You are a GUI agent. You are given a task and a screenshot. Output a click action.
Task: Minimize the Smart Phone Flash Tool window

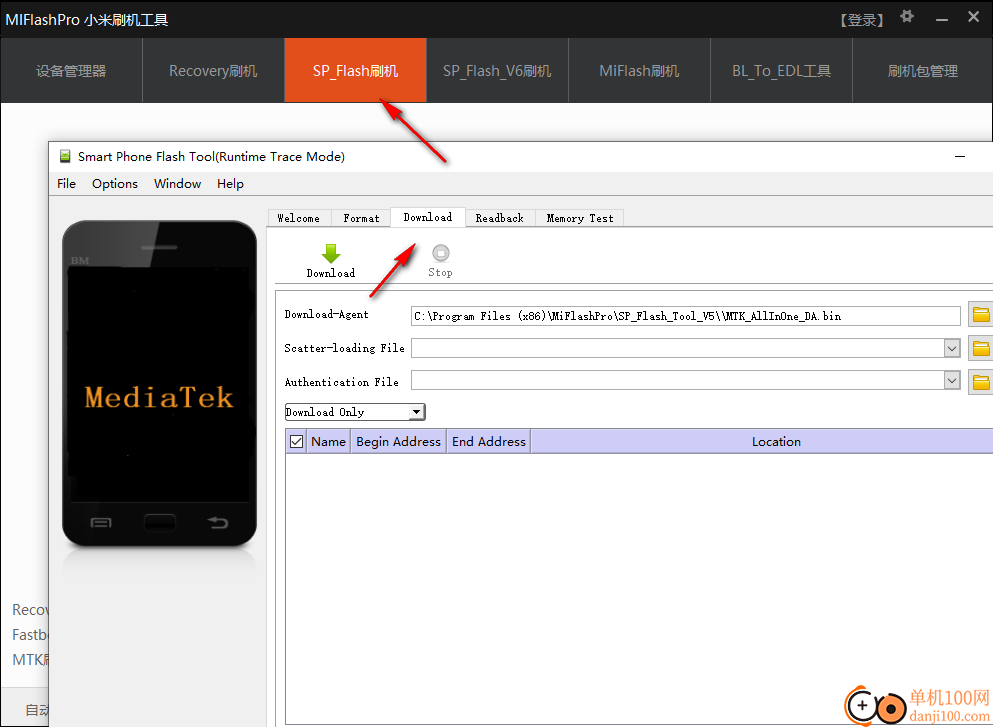click(961, 156)
